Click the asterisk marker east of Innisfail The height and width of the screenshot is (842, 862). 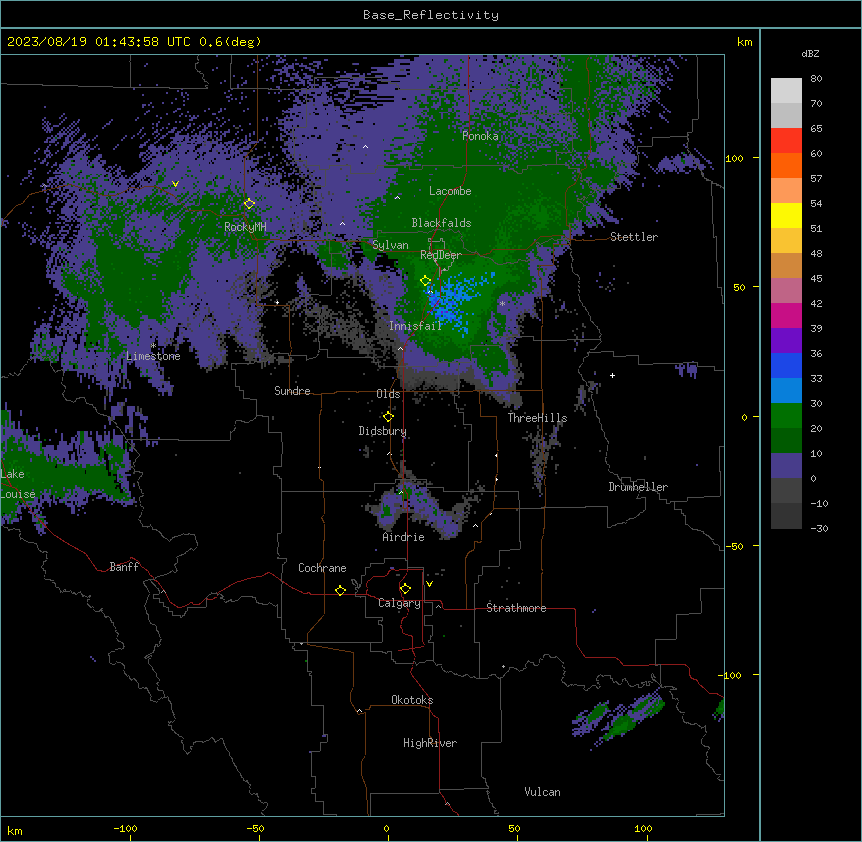click(x=502, y=303)
